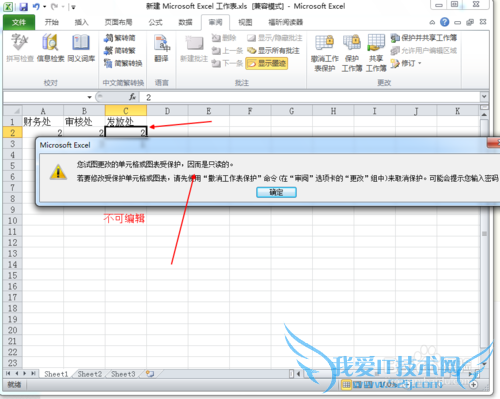Select the column K header
The height and width of the screenshot is (399, 500).
click(x=458, y=111)
